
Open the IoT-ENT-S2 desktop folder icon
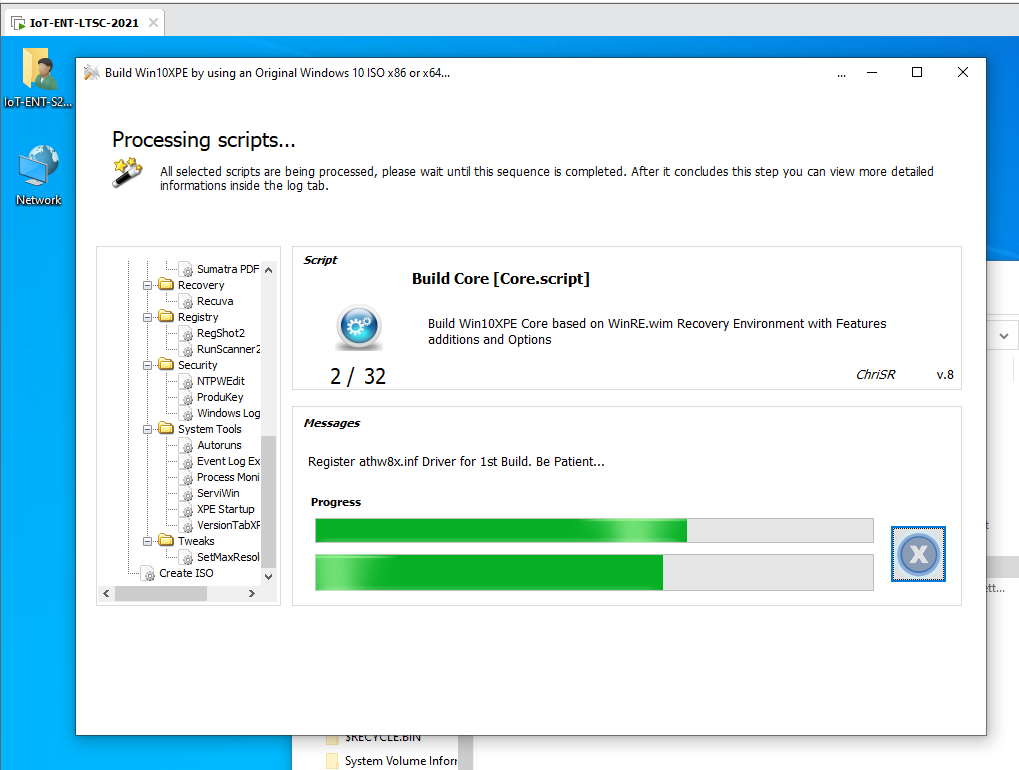click(x=38, y=68)
